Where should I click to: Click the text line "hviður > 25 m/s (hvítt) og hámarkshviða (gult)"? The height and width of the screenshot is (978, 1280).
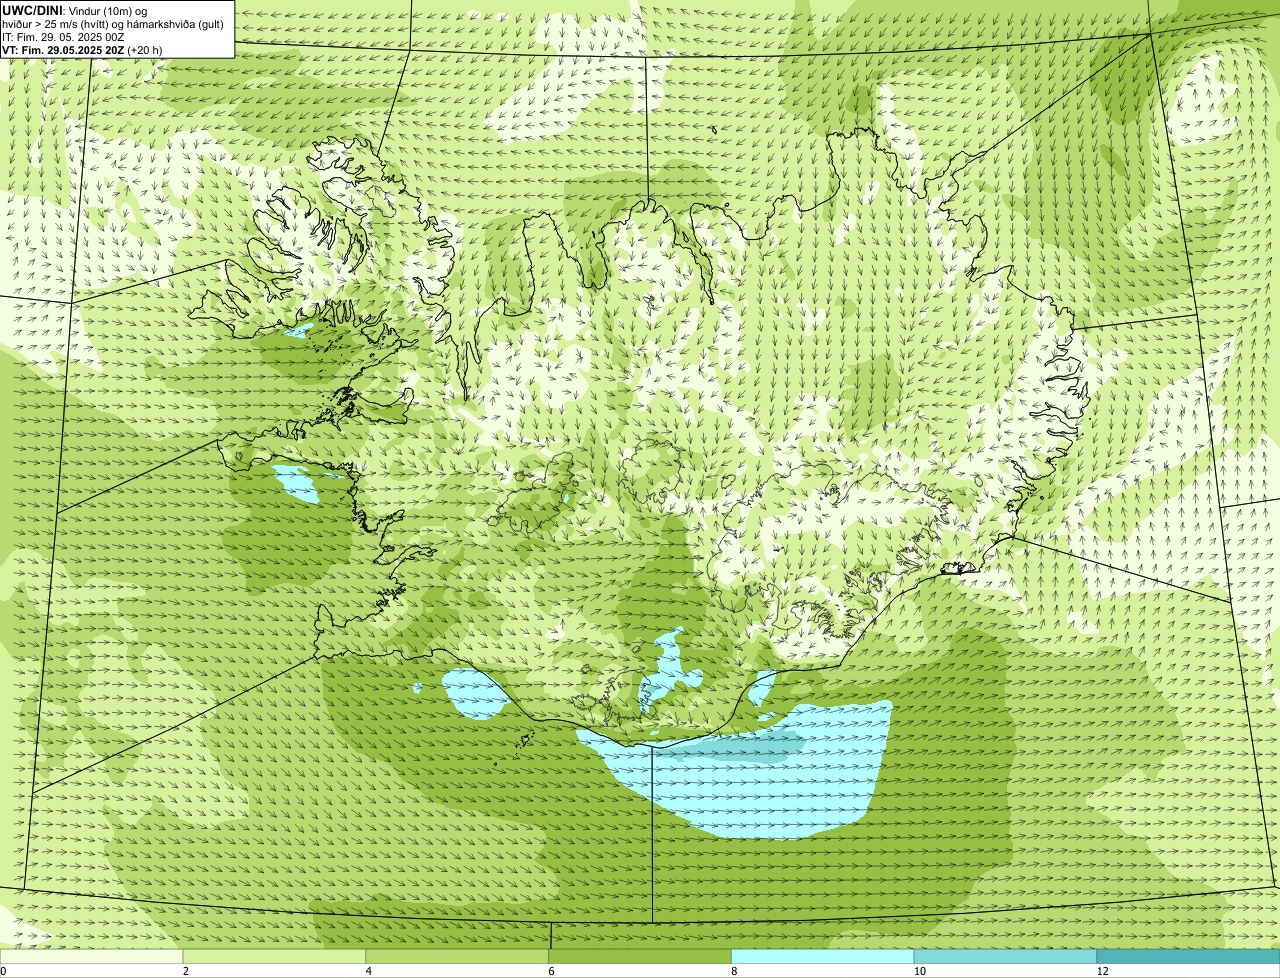pos(113,23)
